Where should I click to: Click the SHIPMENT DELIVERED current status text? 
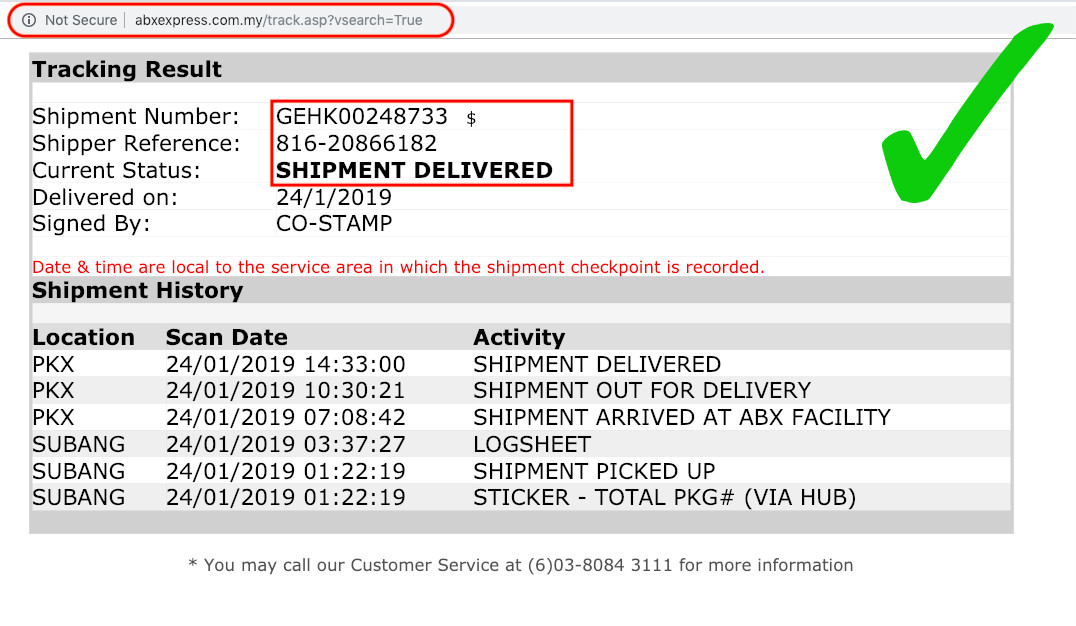click(414, 170)
